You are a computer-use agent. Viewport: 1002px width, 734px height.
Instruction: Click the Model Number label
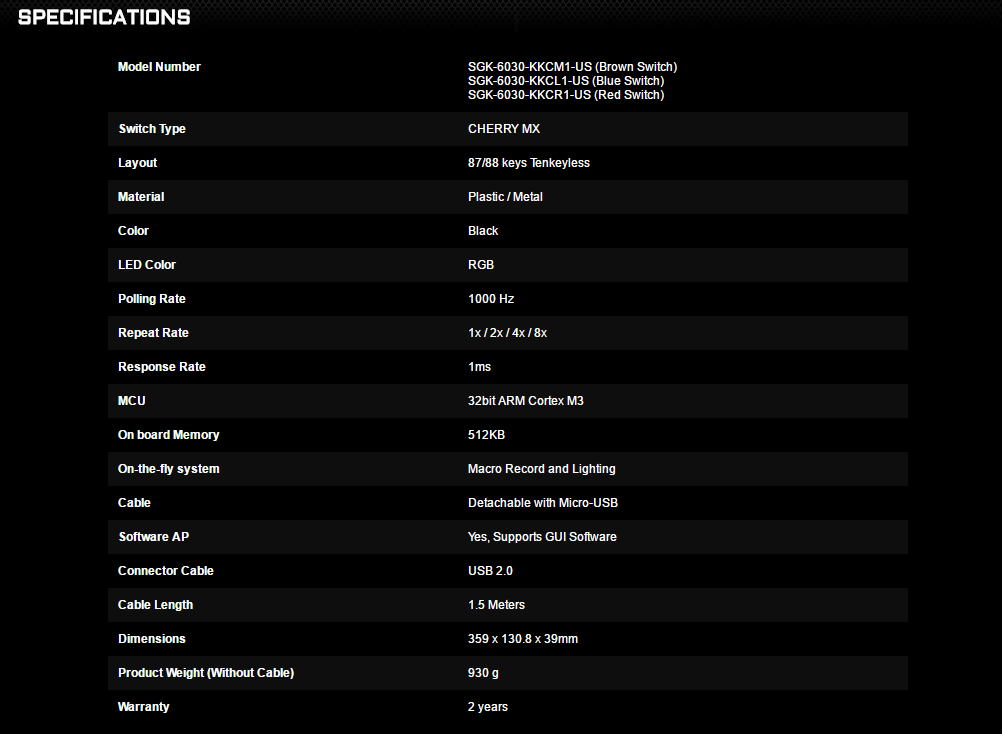(159, 67)
